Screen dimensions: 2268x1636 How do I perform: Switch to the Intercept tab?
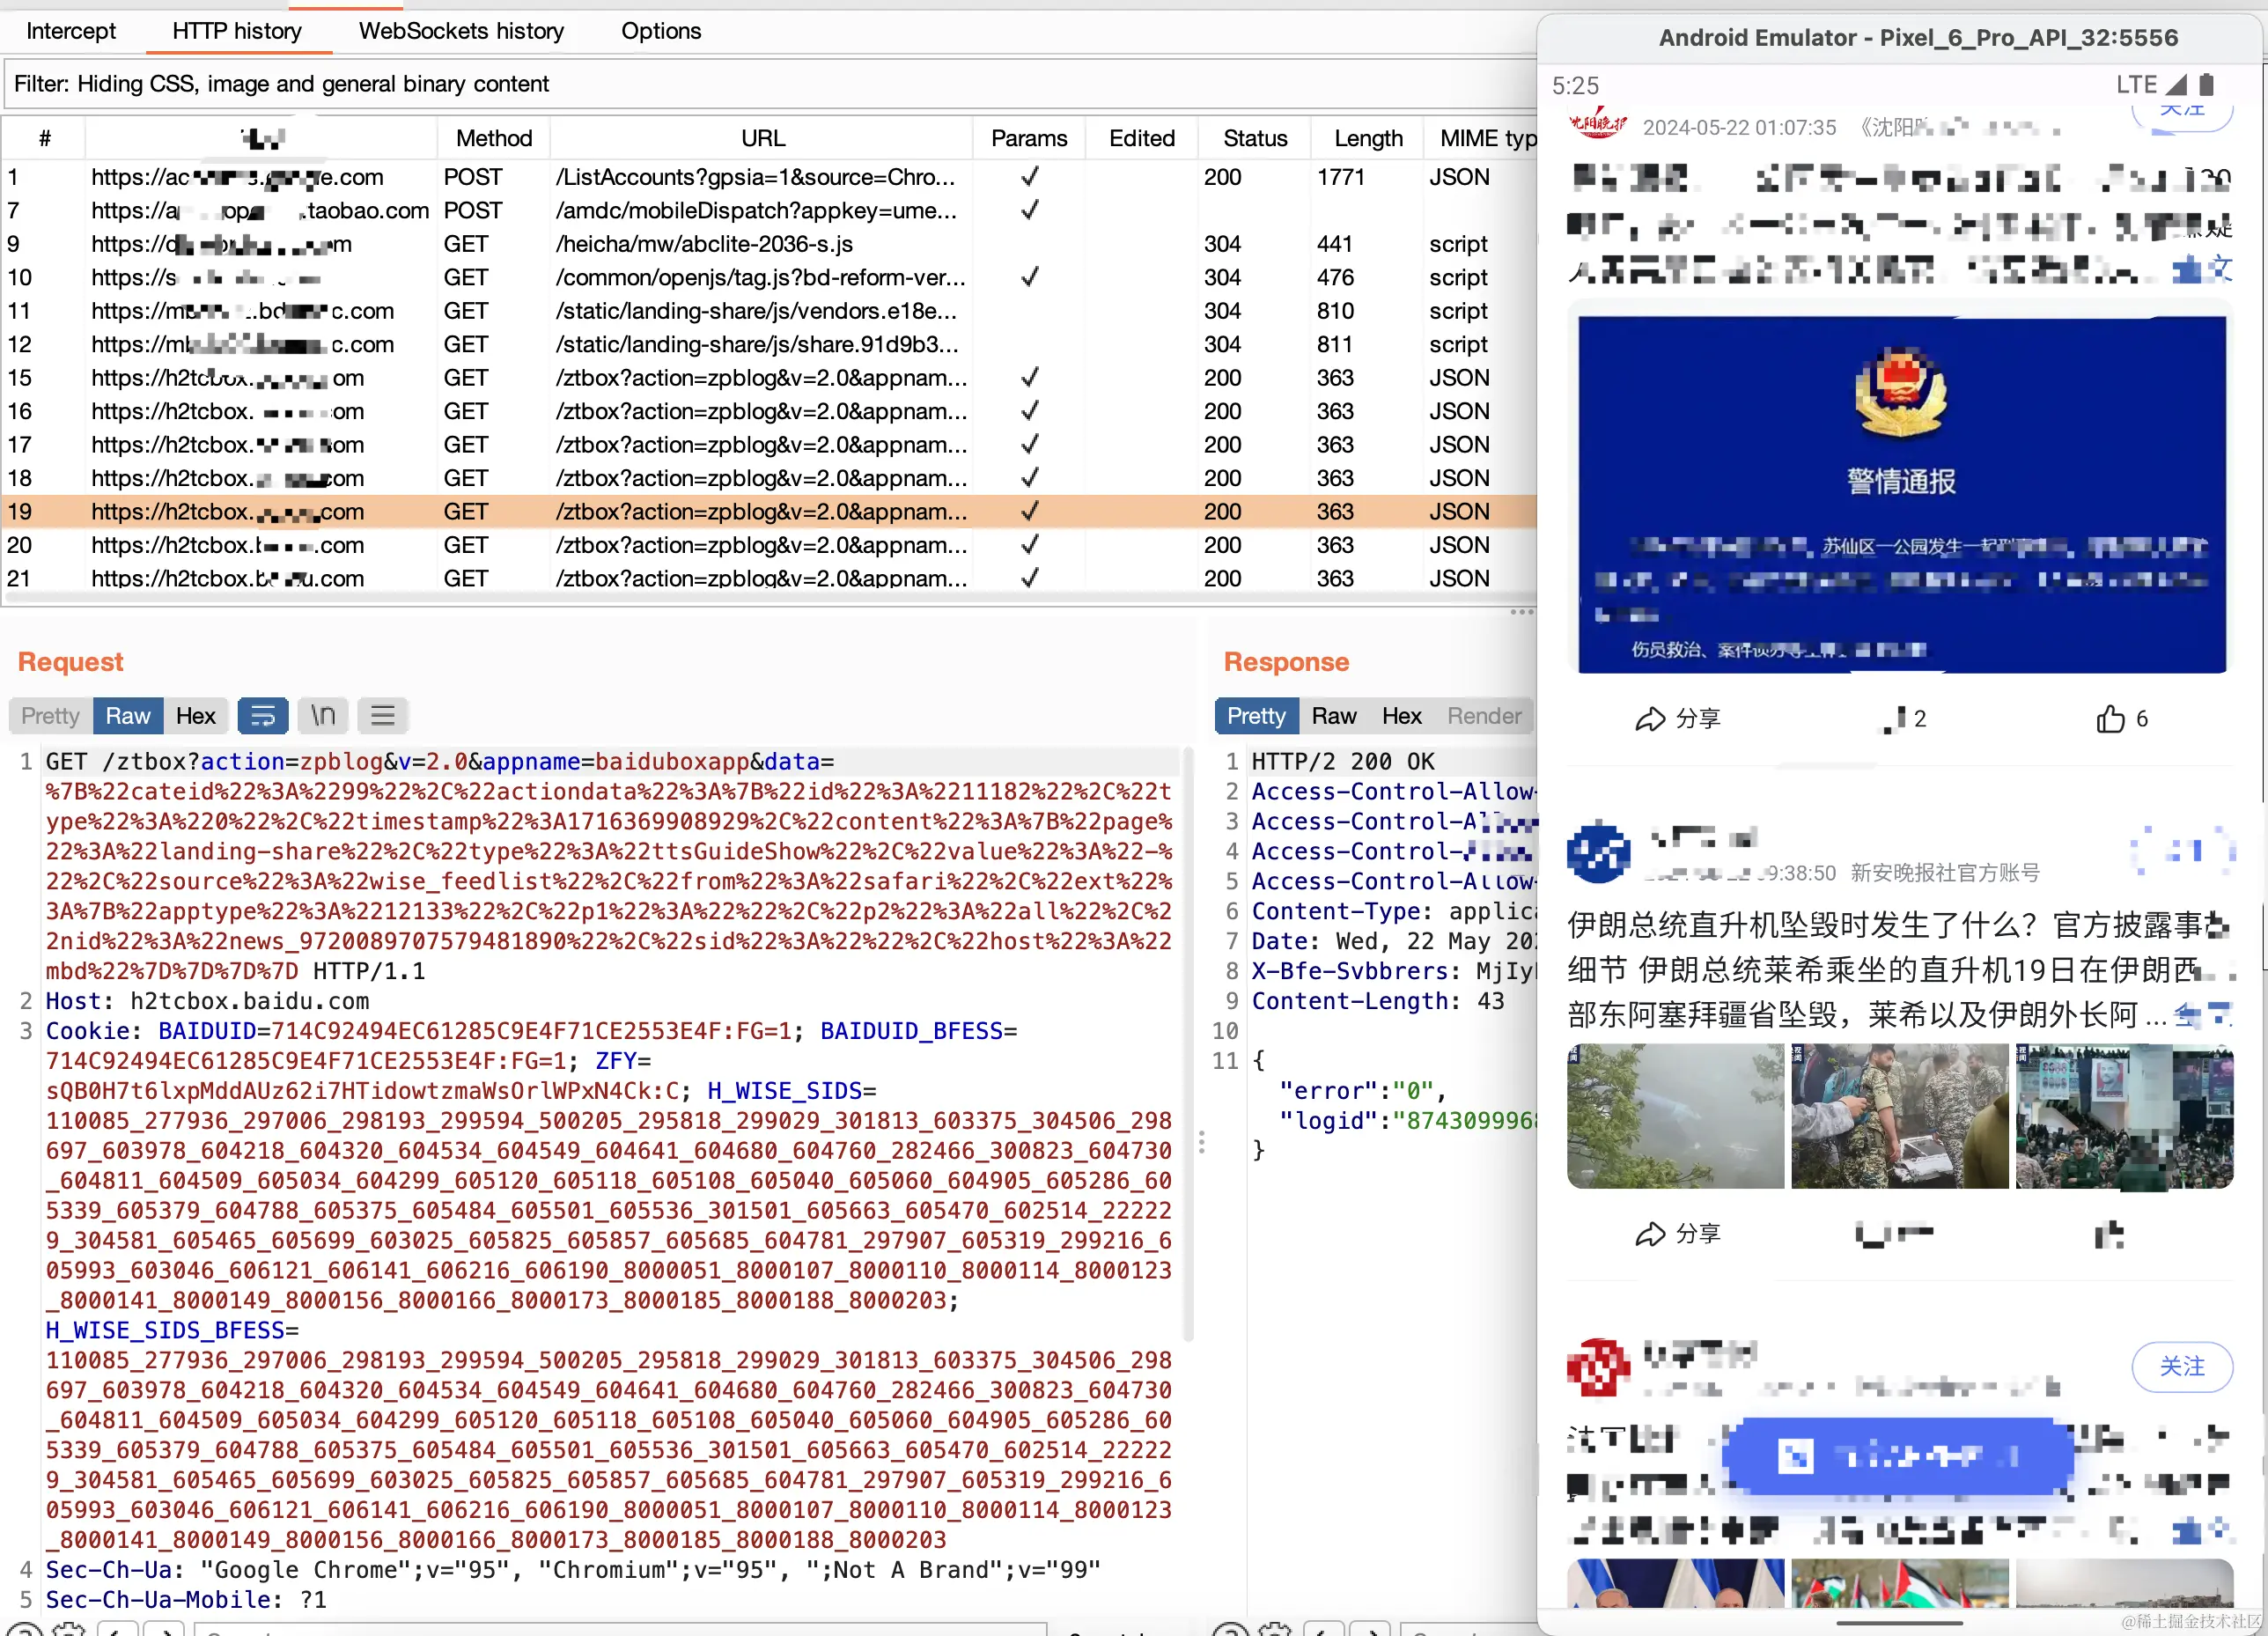point(71,31)
